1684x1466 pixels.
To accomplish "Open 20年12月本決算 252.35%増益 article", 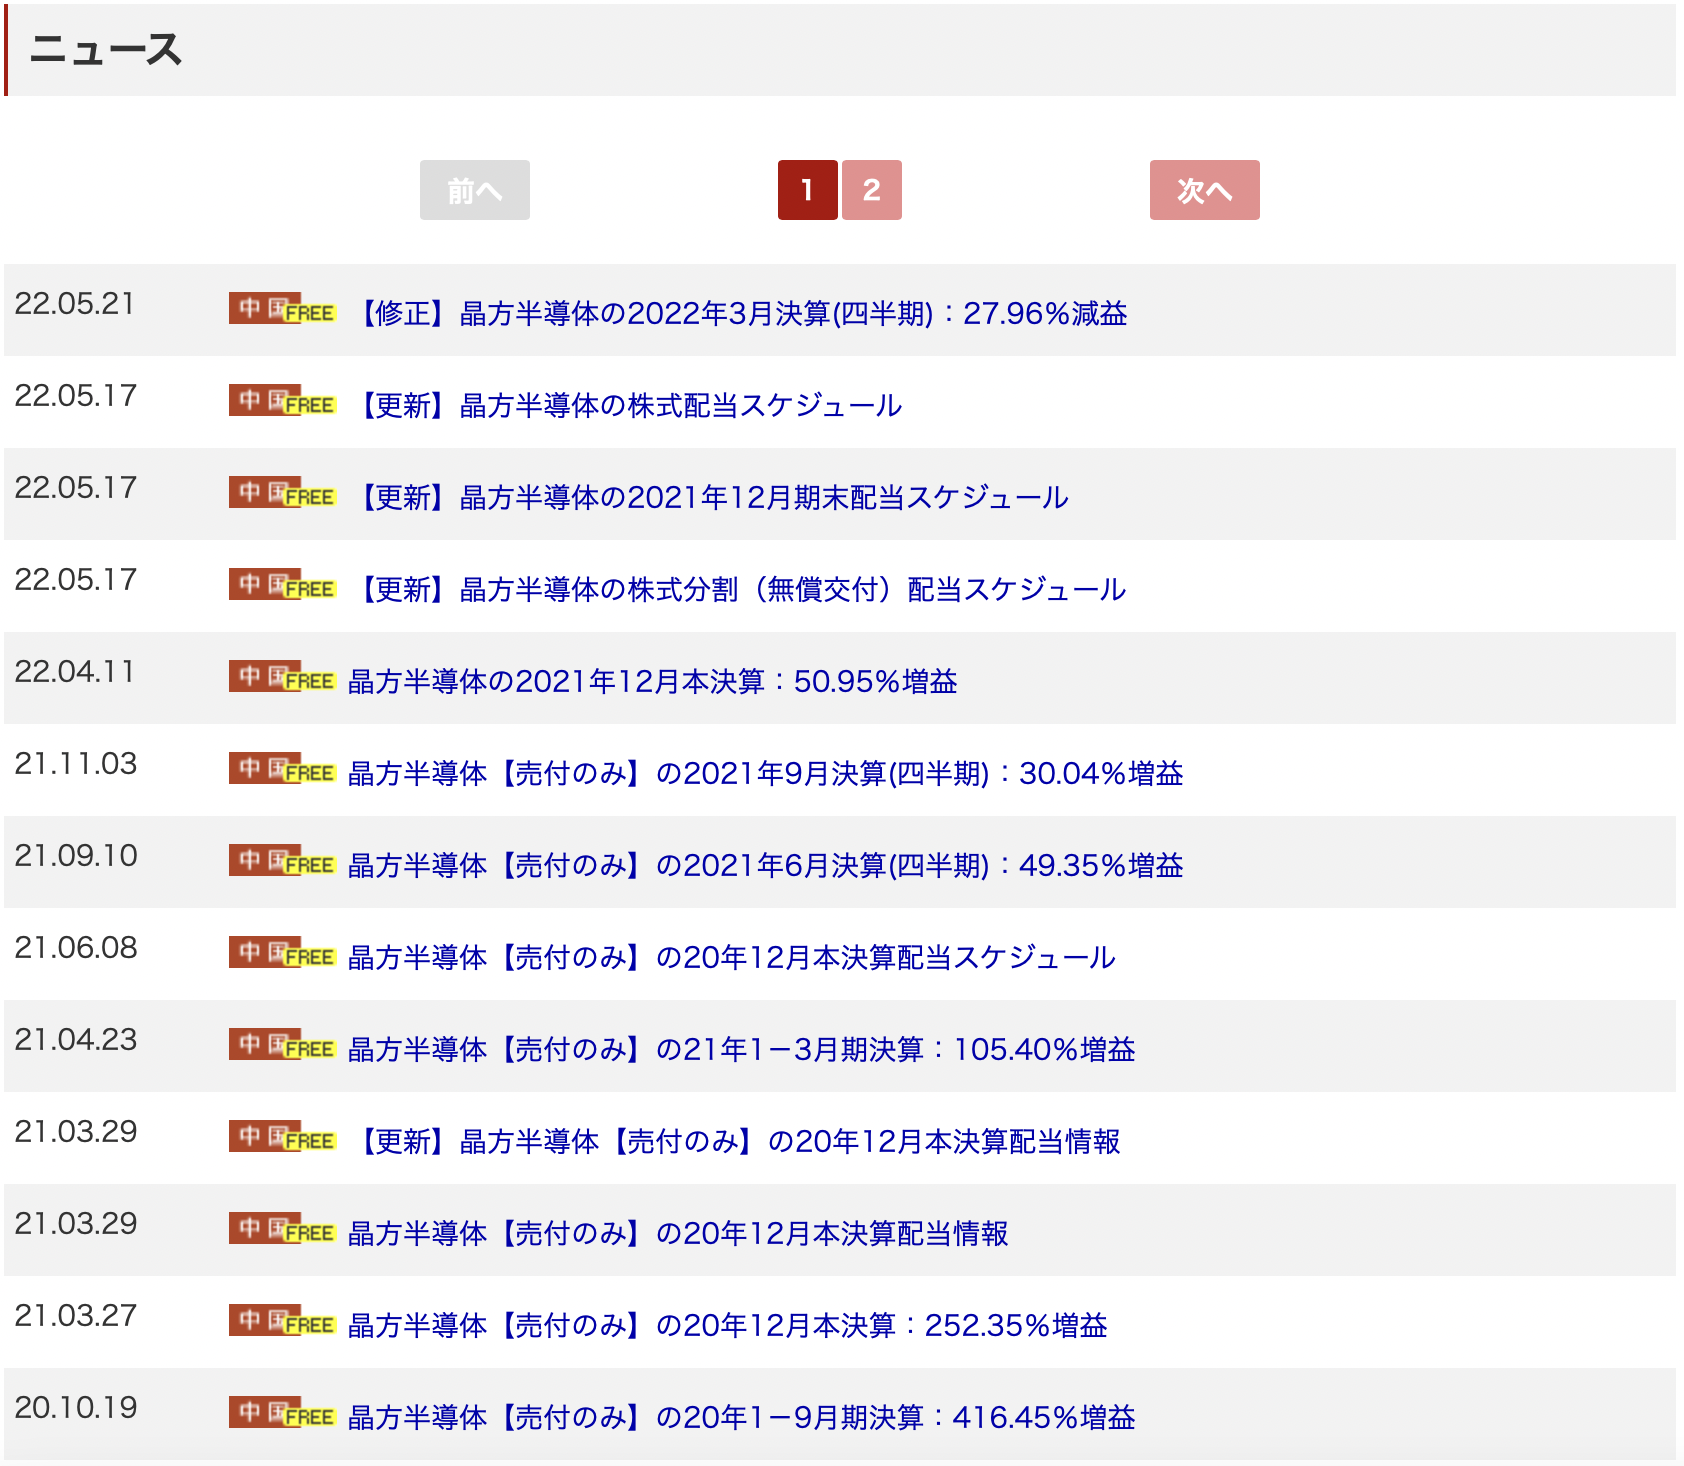I will (x=728, y=1326).
